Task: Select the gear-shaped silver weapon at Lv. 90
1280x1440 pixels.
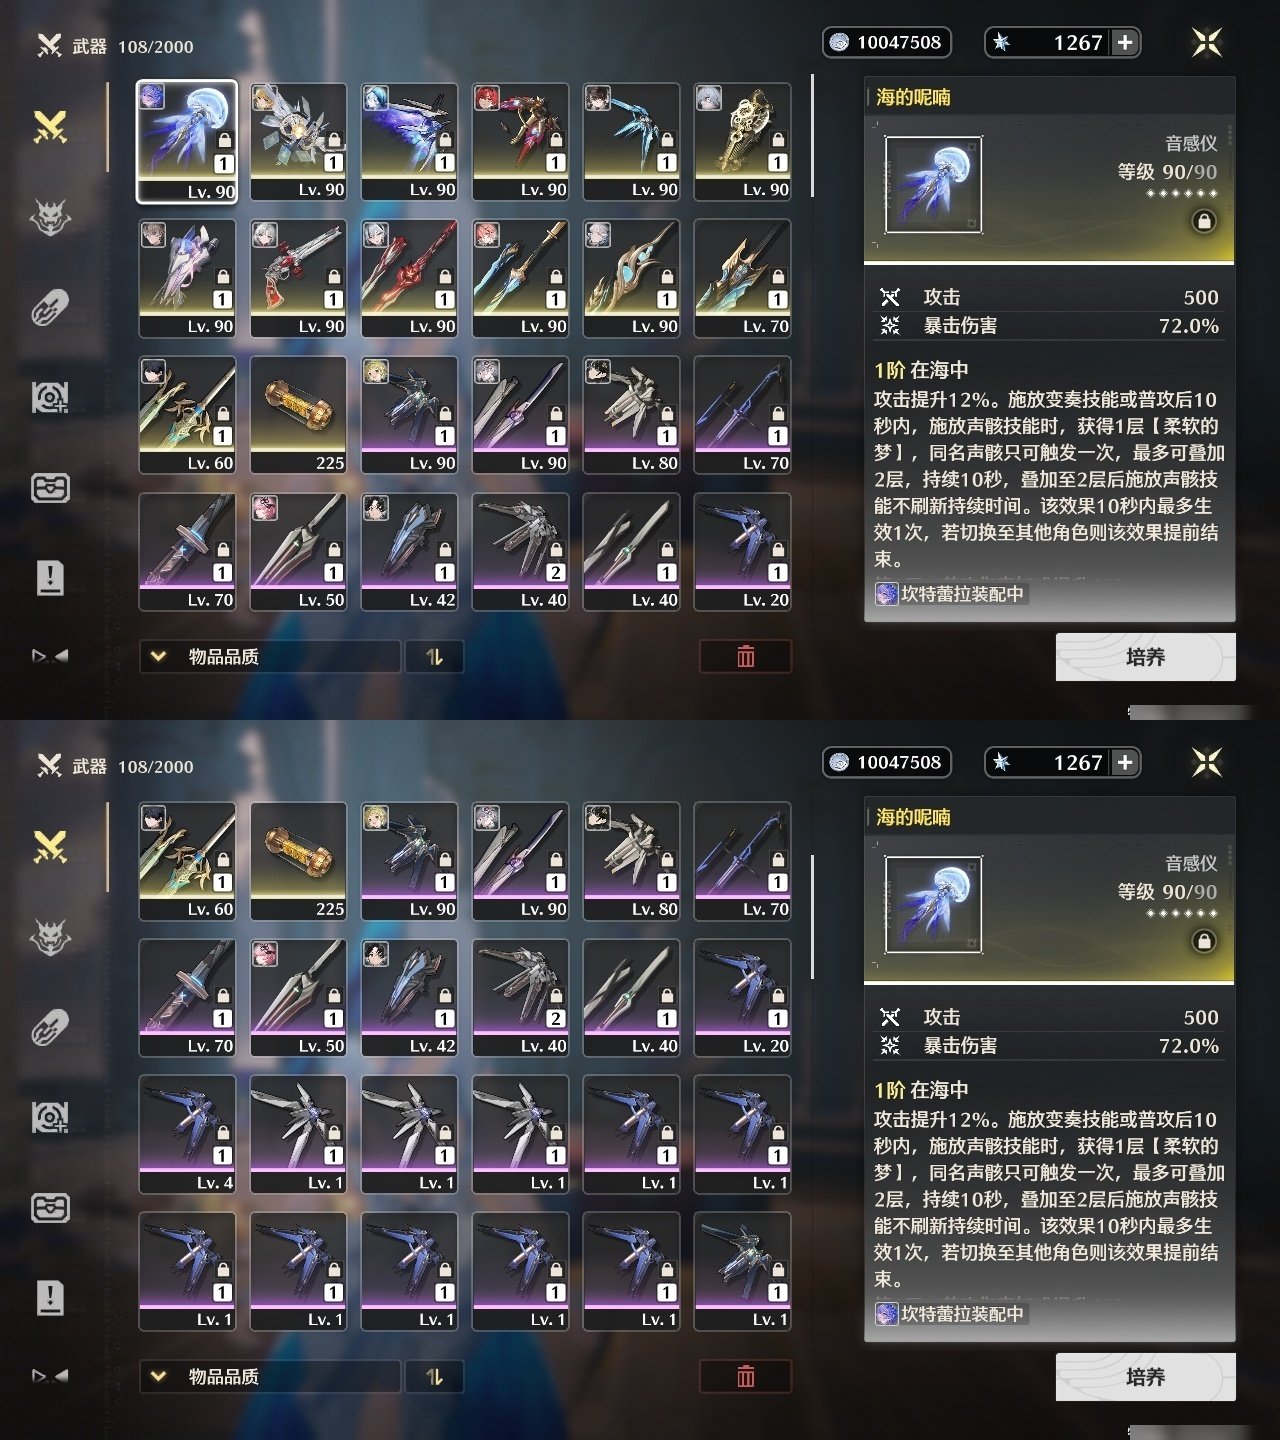Action: click(298, 141)
